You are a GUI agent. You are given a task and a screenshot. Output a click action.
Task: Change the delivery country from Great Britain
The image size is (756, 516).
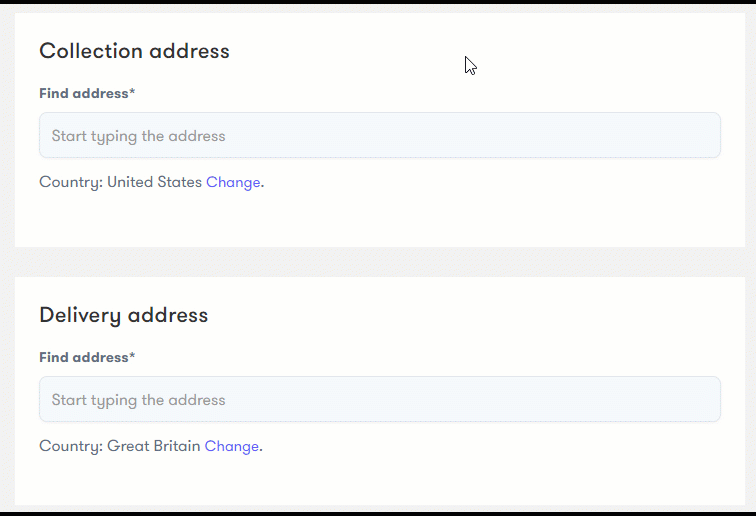231,446
